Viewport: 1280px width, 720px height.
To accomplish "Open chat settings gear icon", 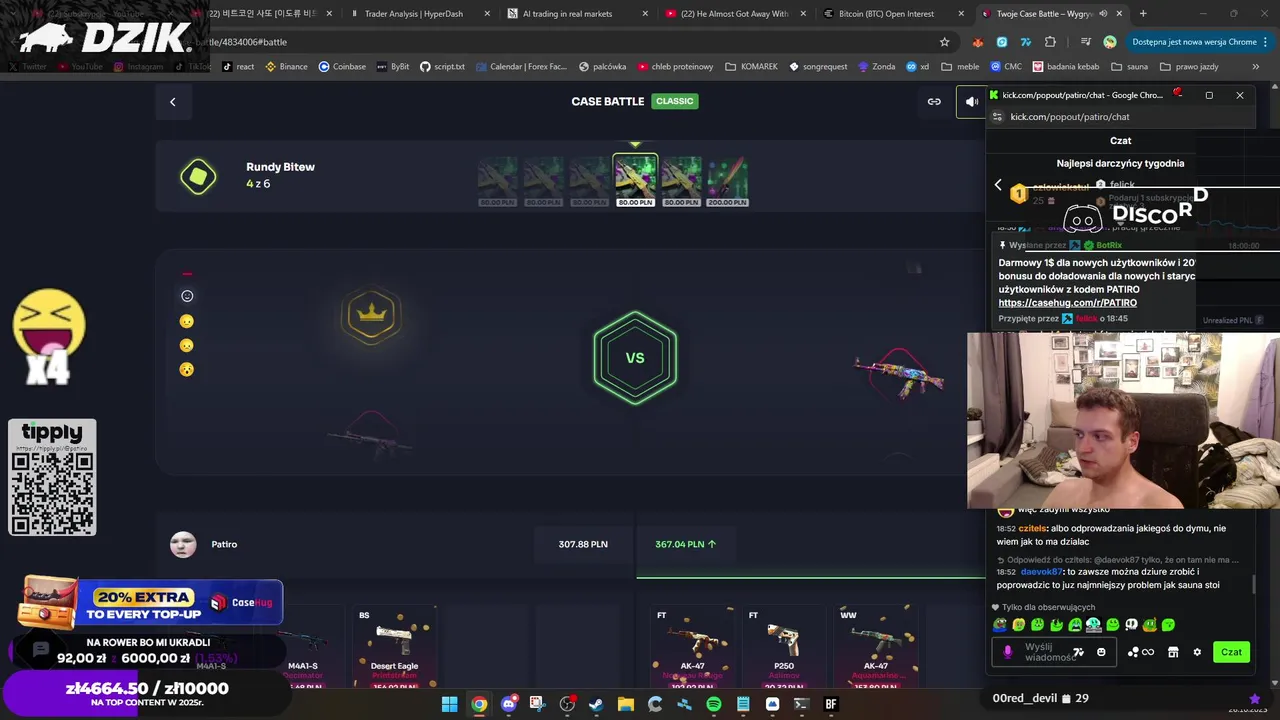I will (x=1197, y=652).
